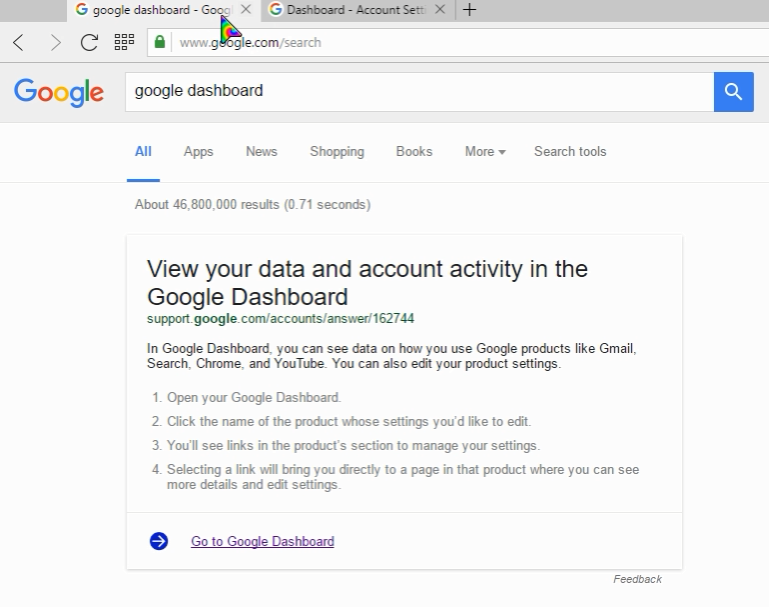Select the Books results tab
The height and width of the screenshot is (607, 769).
(x=414, y=152)
